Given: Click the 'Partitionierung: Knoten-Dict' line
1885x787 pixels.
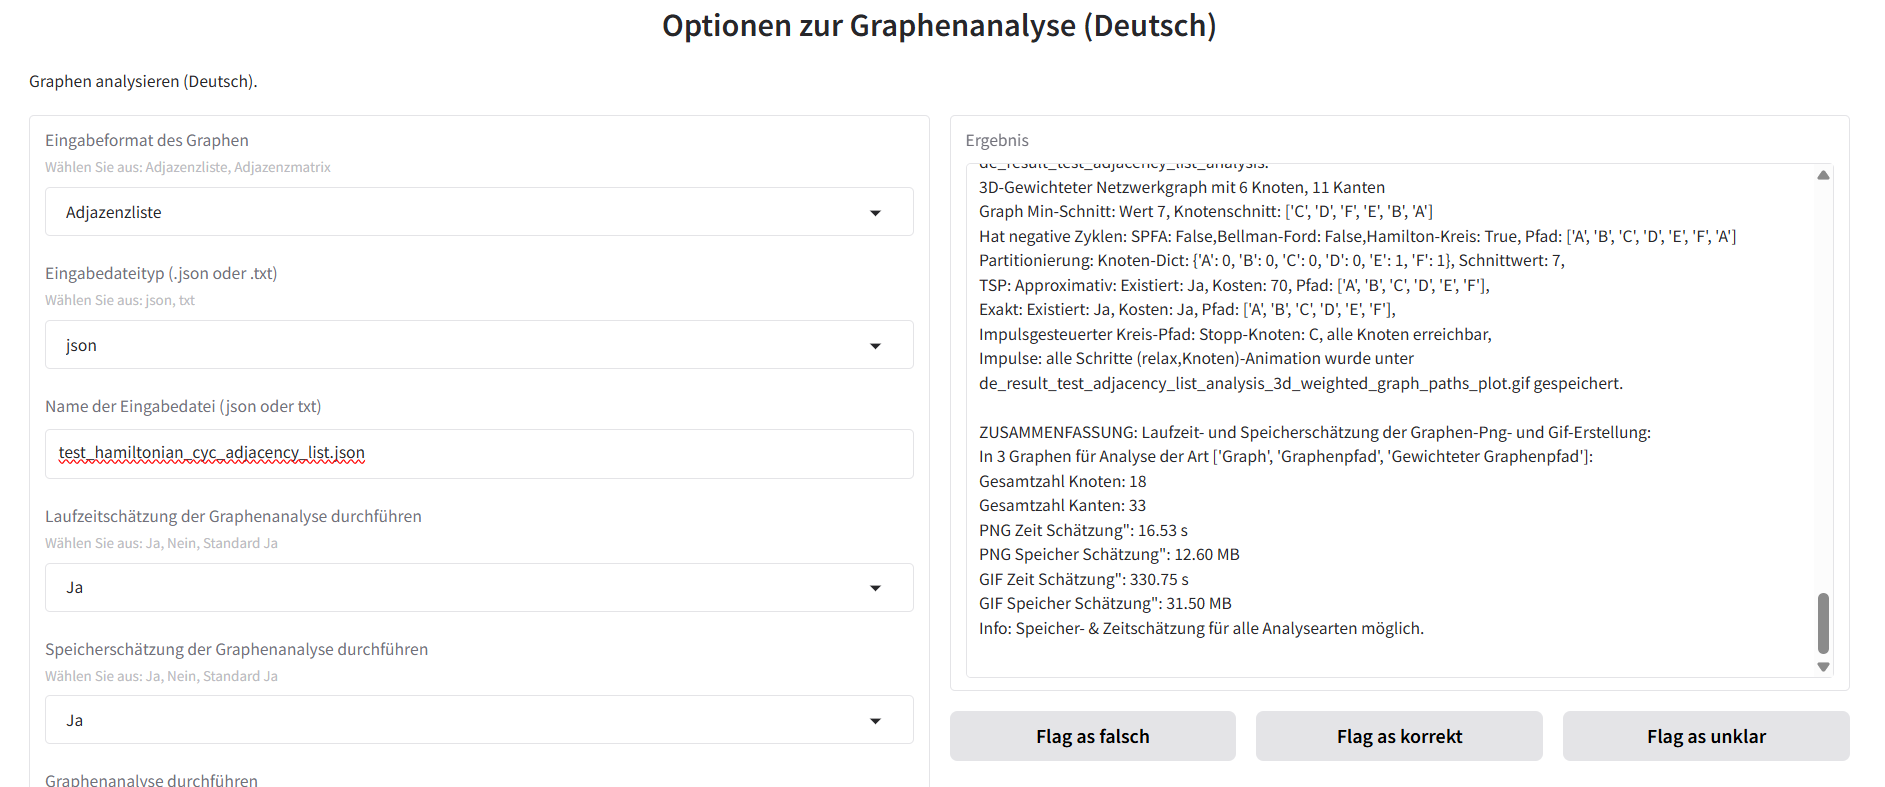Looking at the screenshot, I should [1272, 260].
